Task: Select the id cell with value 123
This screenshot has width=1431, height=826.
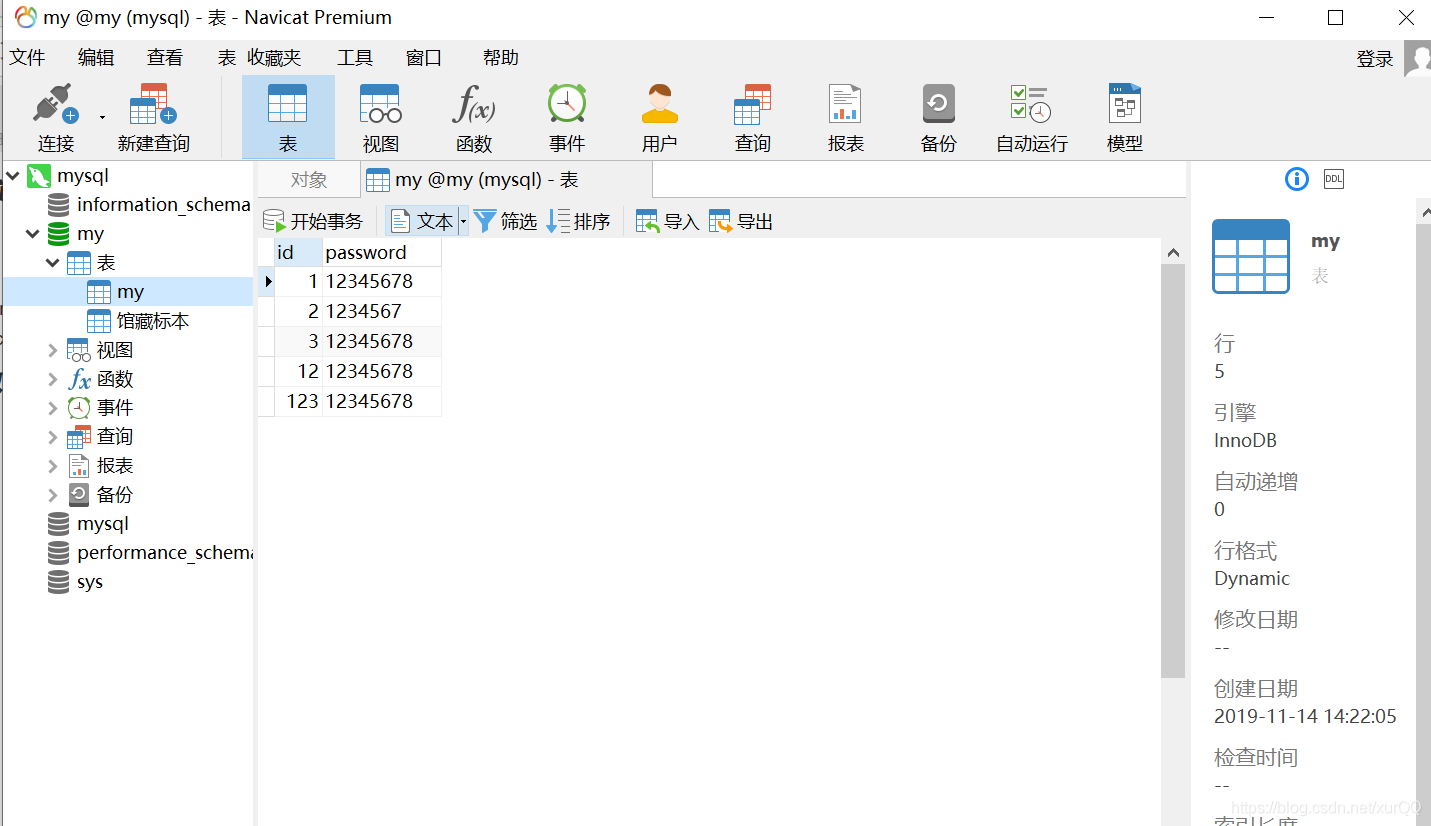Action: point(298,401)
